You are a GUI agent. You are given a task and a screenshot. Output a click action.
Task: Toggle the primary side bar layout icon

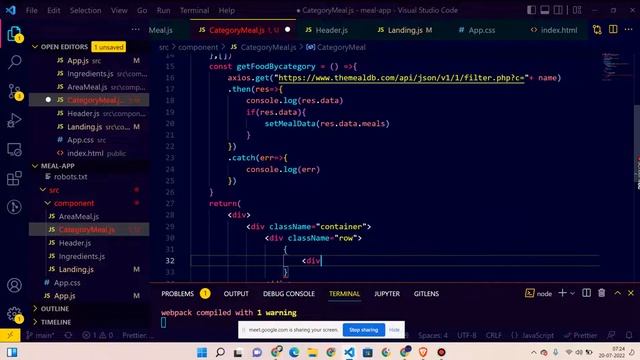(x=531, y=10)
